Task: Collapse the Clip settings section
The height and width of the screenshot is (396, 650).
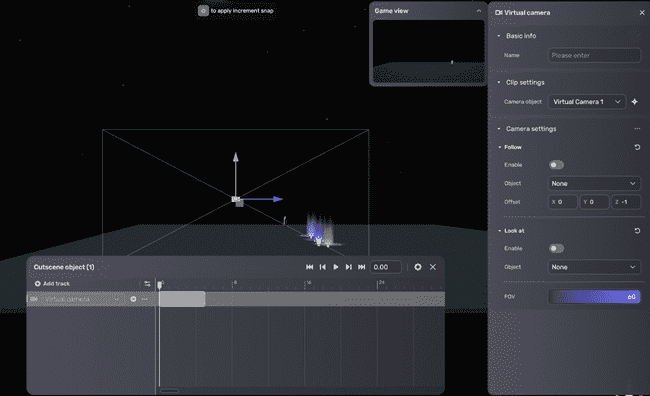Action: tap(499, 82)
